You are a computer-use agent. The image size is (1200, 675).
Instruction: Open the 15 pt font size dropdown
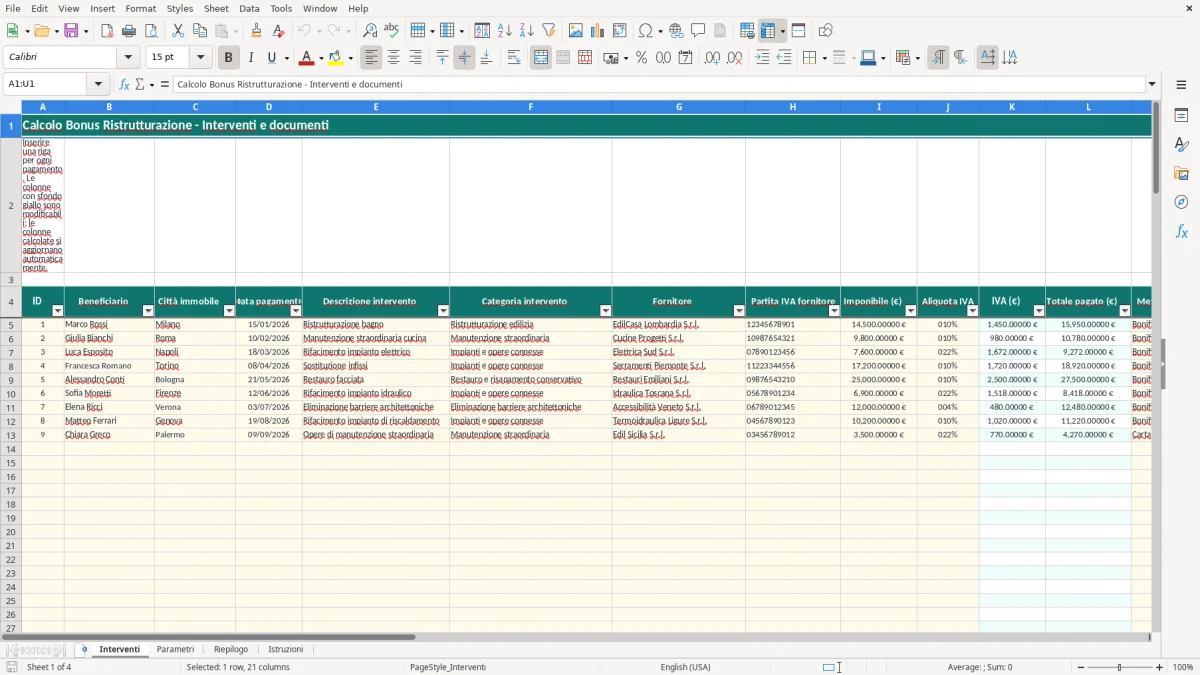pos(200,58)
